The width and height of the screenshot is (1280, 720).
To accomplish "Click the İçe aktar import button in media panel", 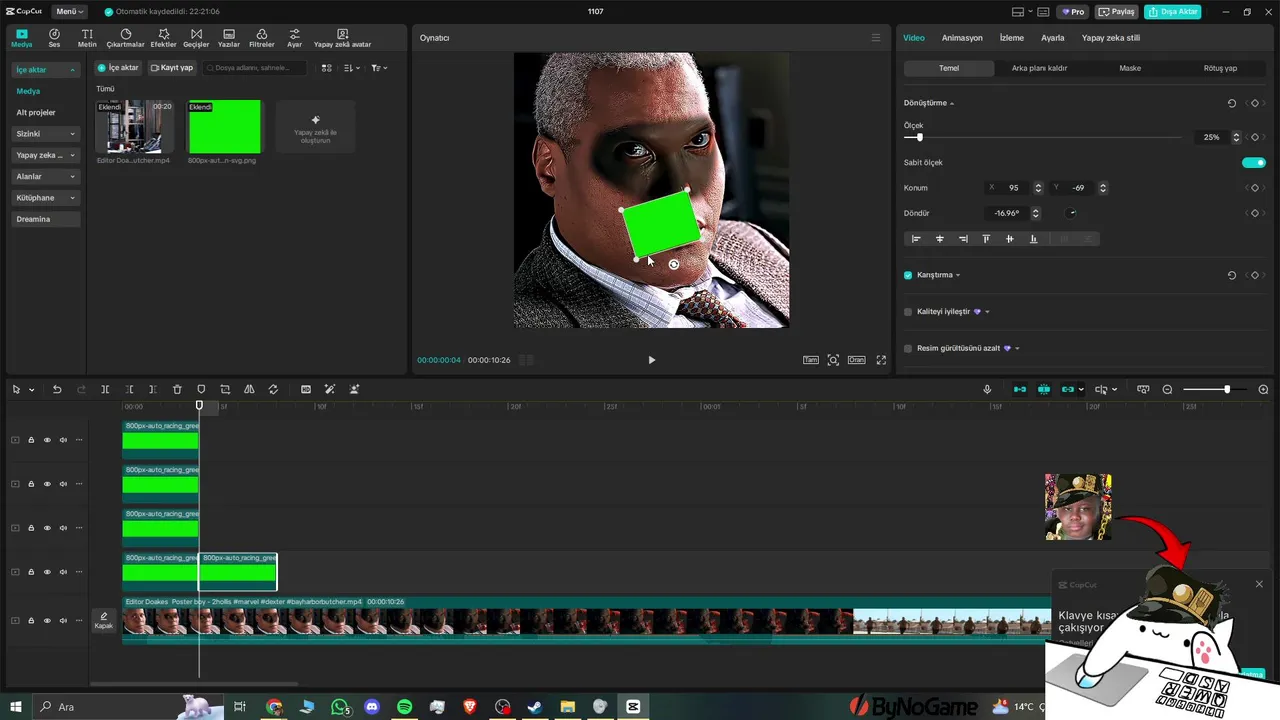I will [x=118, y=68].
